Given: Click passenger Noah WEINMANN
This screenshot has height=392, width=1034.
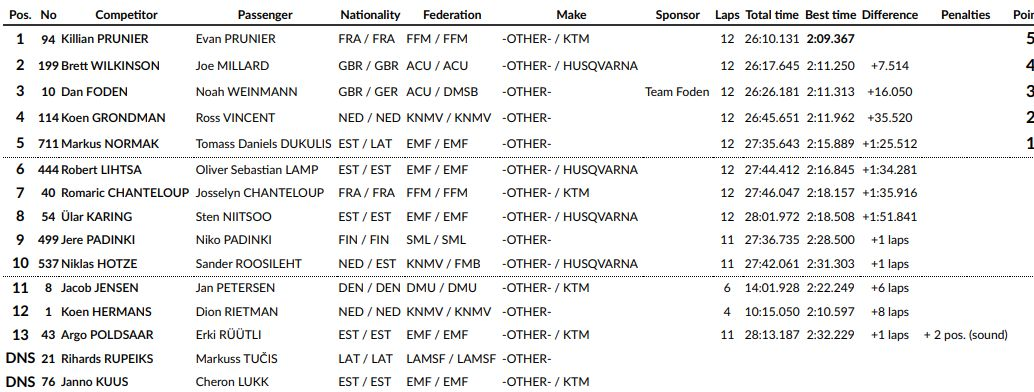Looking at the screenshot, I should (x=246, y=92).
